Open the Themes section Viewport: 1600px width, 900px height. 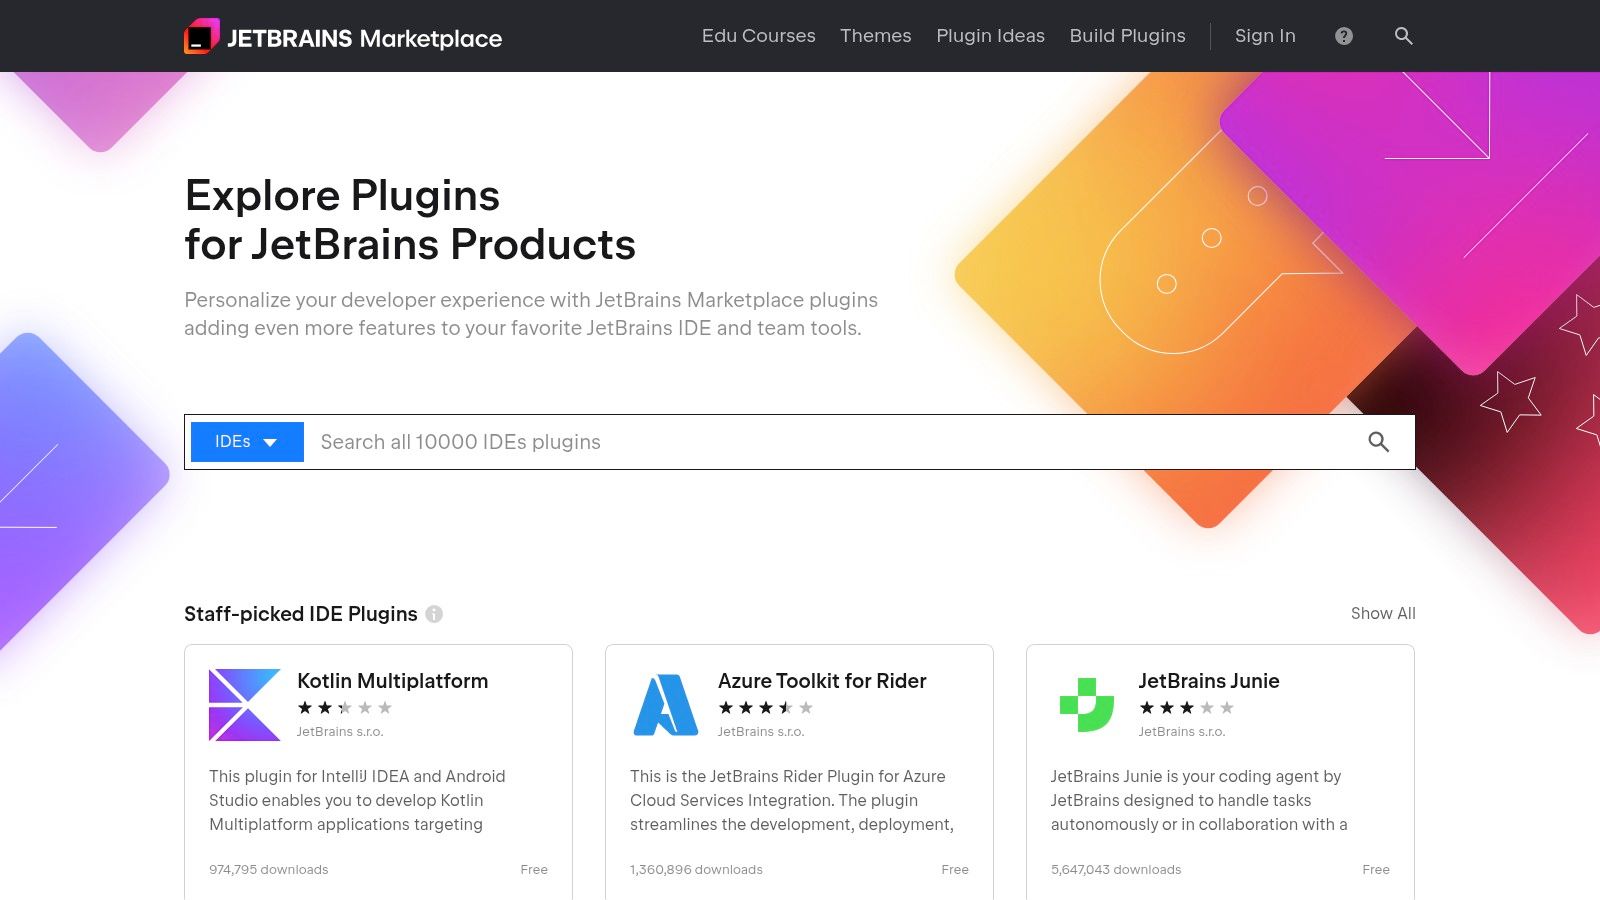click(x=875, y=36)
